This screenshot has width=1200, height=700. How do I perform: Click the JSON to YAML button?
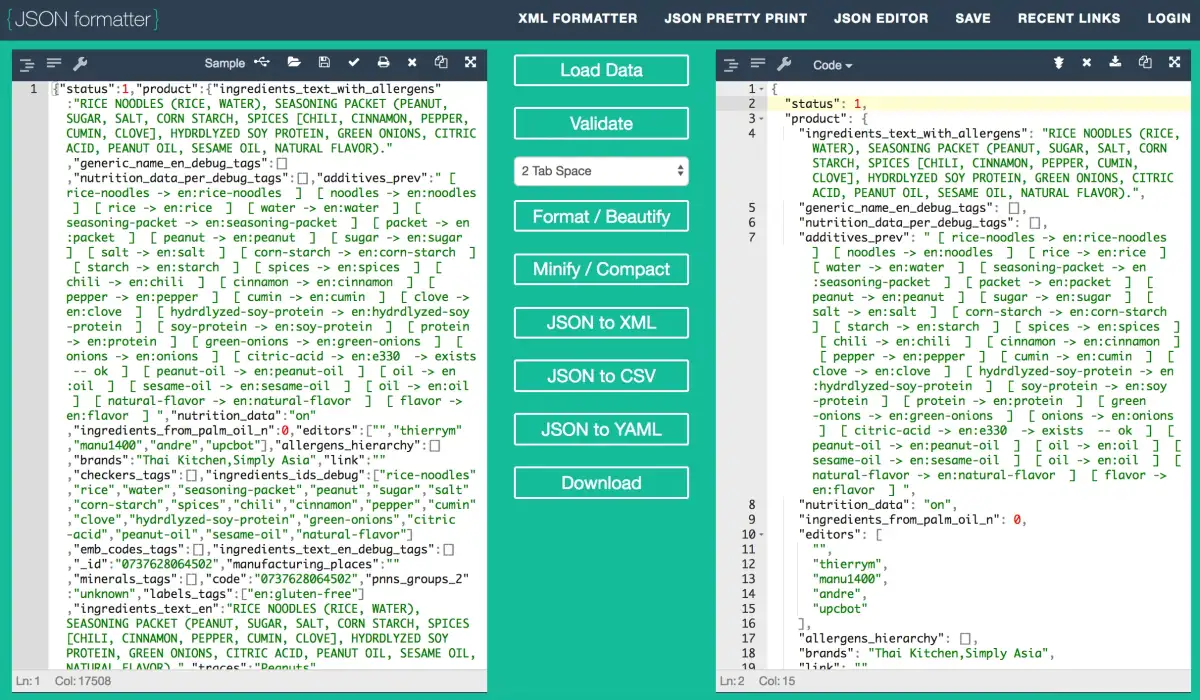coord(601,429)
